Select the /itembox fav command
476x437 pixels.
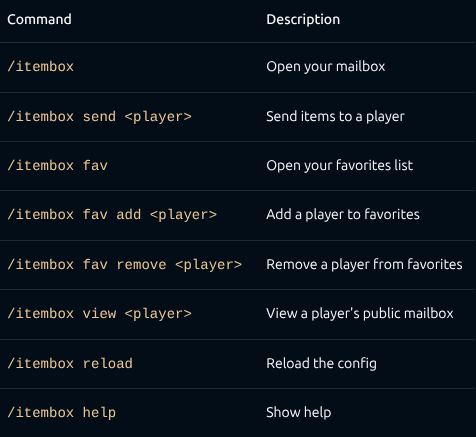[x=57, y=165]
